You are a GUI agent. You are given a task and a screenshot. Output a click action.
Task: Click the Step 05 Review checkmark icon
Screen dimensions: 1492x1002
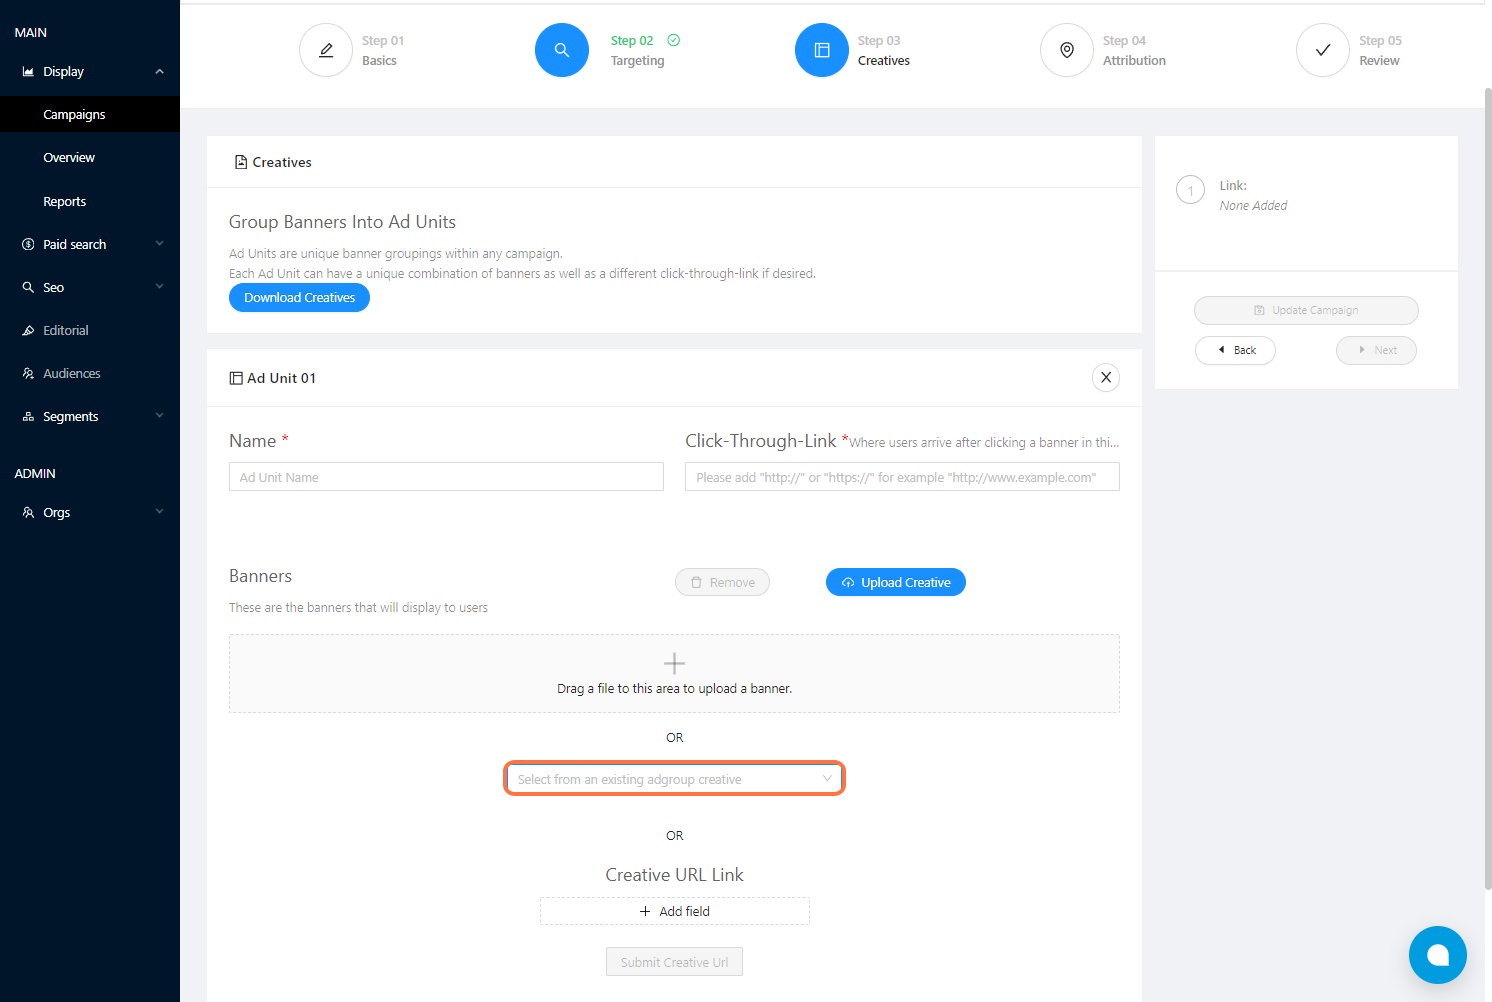1323,50
